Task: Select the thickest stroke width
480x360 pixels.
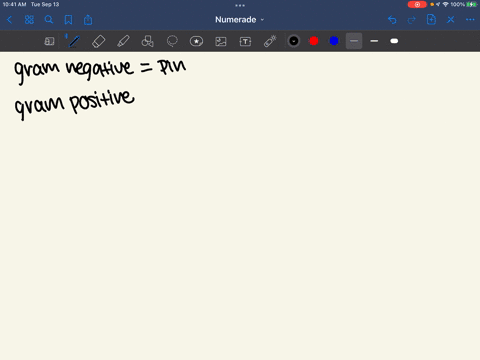Action: [x=394, y=41]
